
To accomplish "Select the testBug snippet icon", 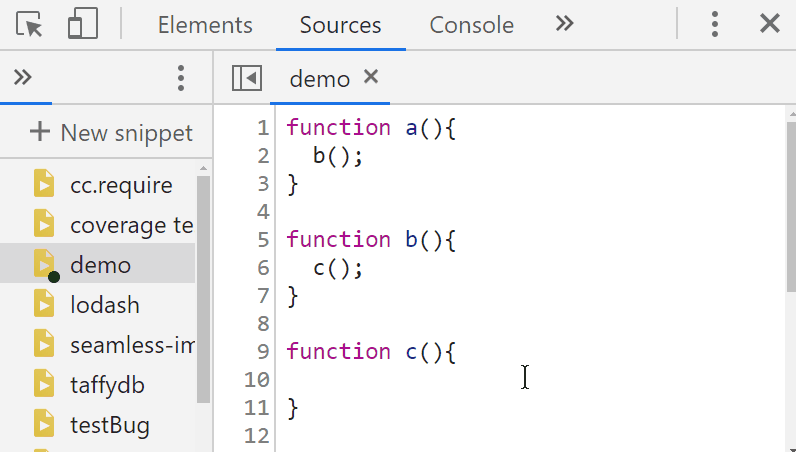I will (x=44, y=424).
